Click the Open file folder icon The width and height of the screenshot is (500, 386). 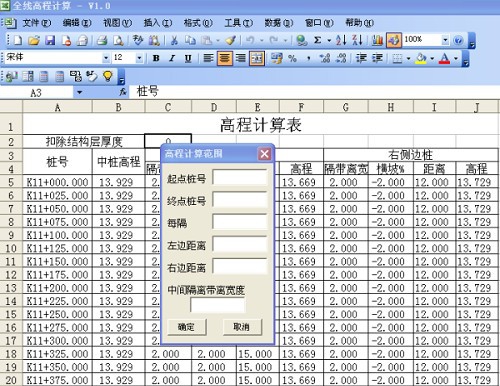34,40
